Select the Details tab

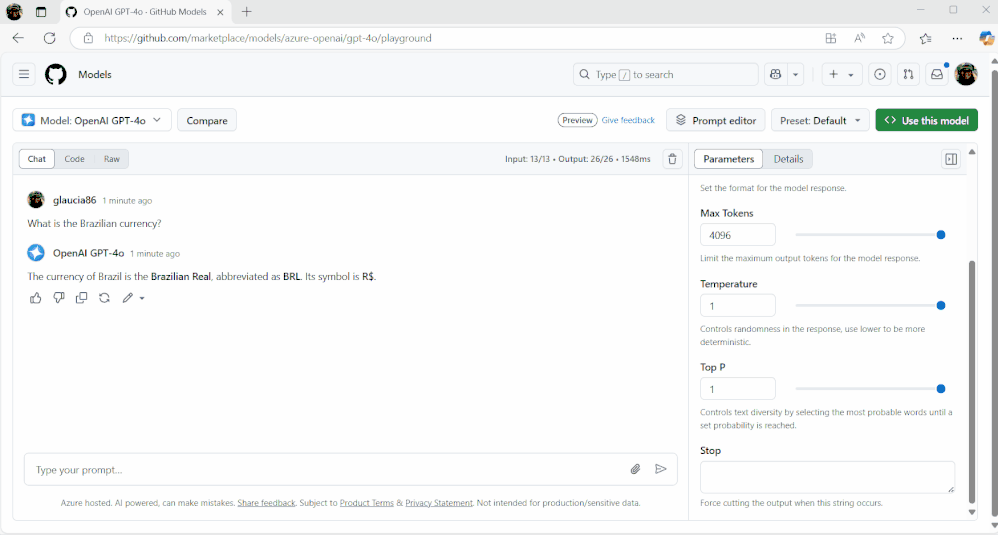(x=788, y=159)
